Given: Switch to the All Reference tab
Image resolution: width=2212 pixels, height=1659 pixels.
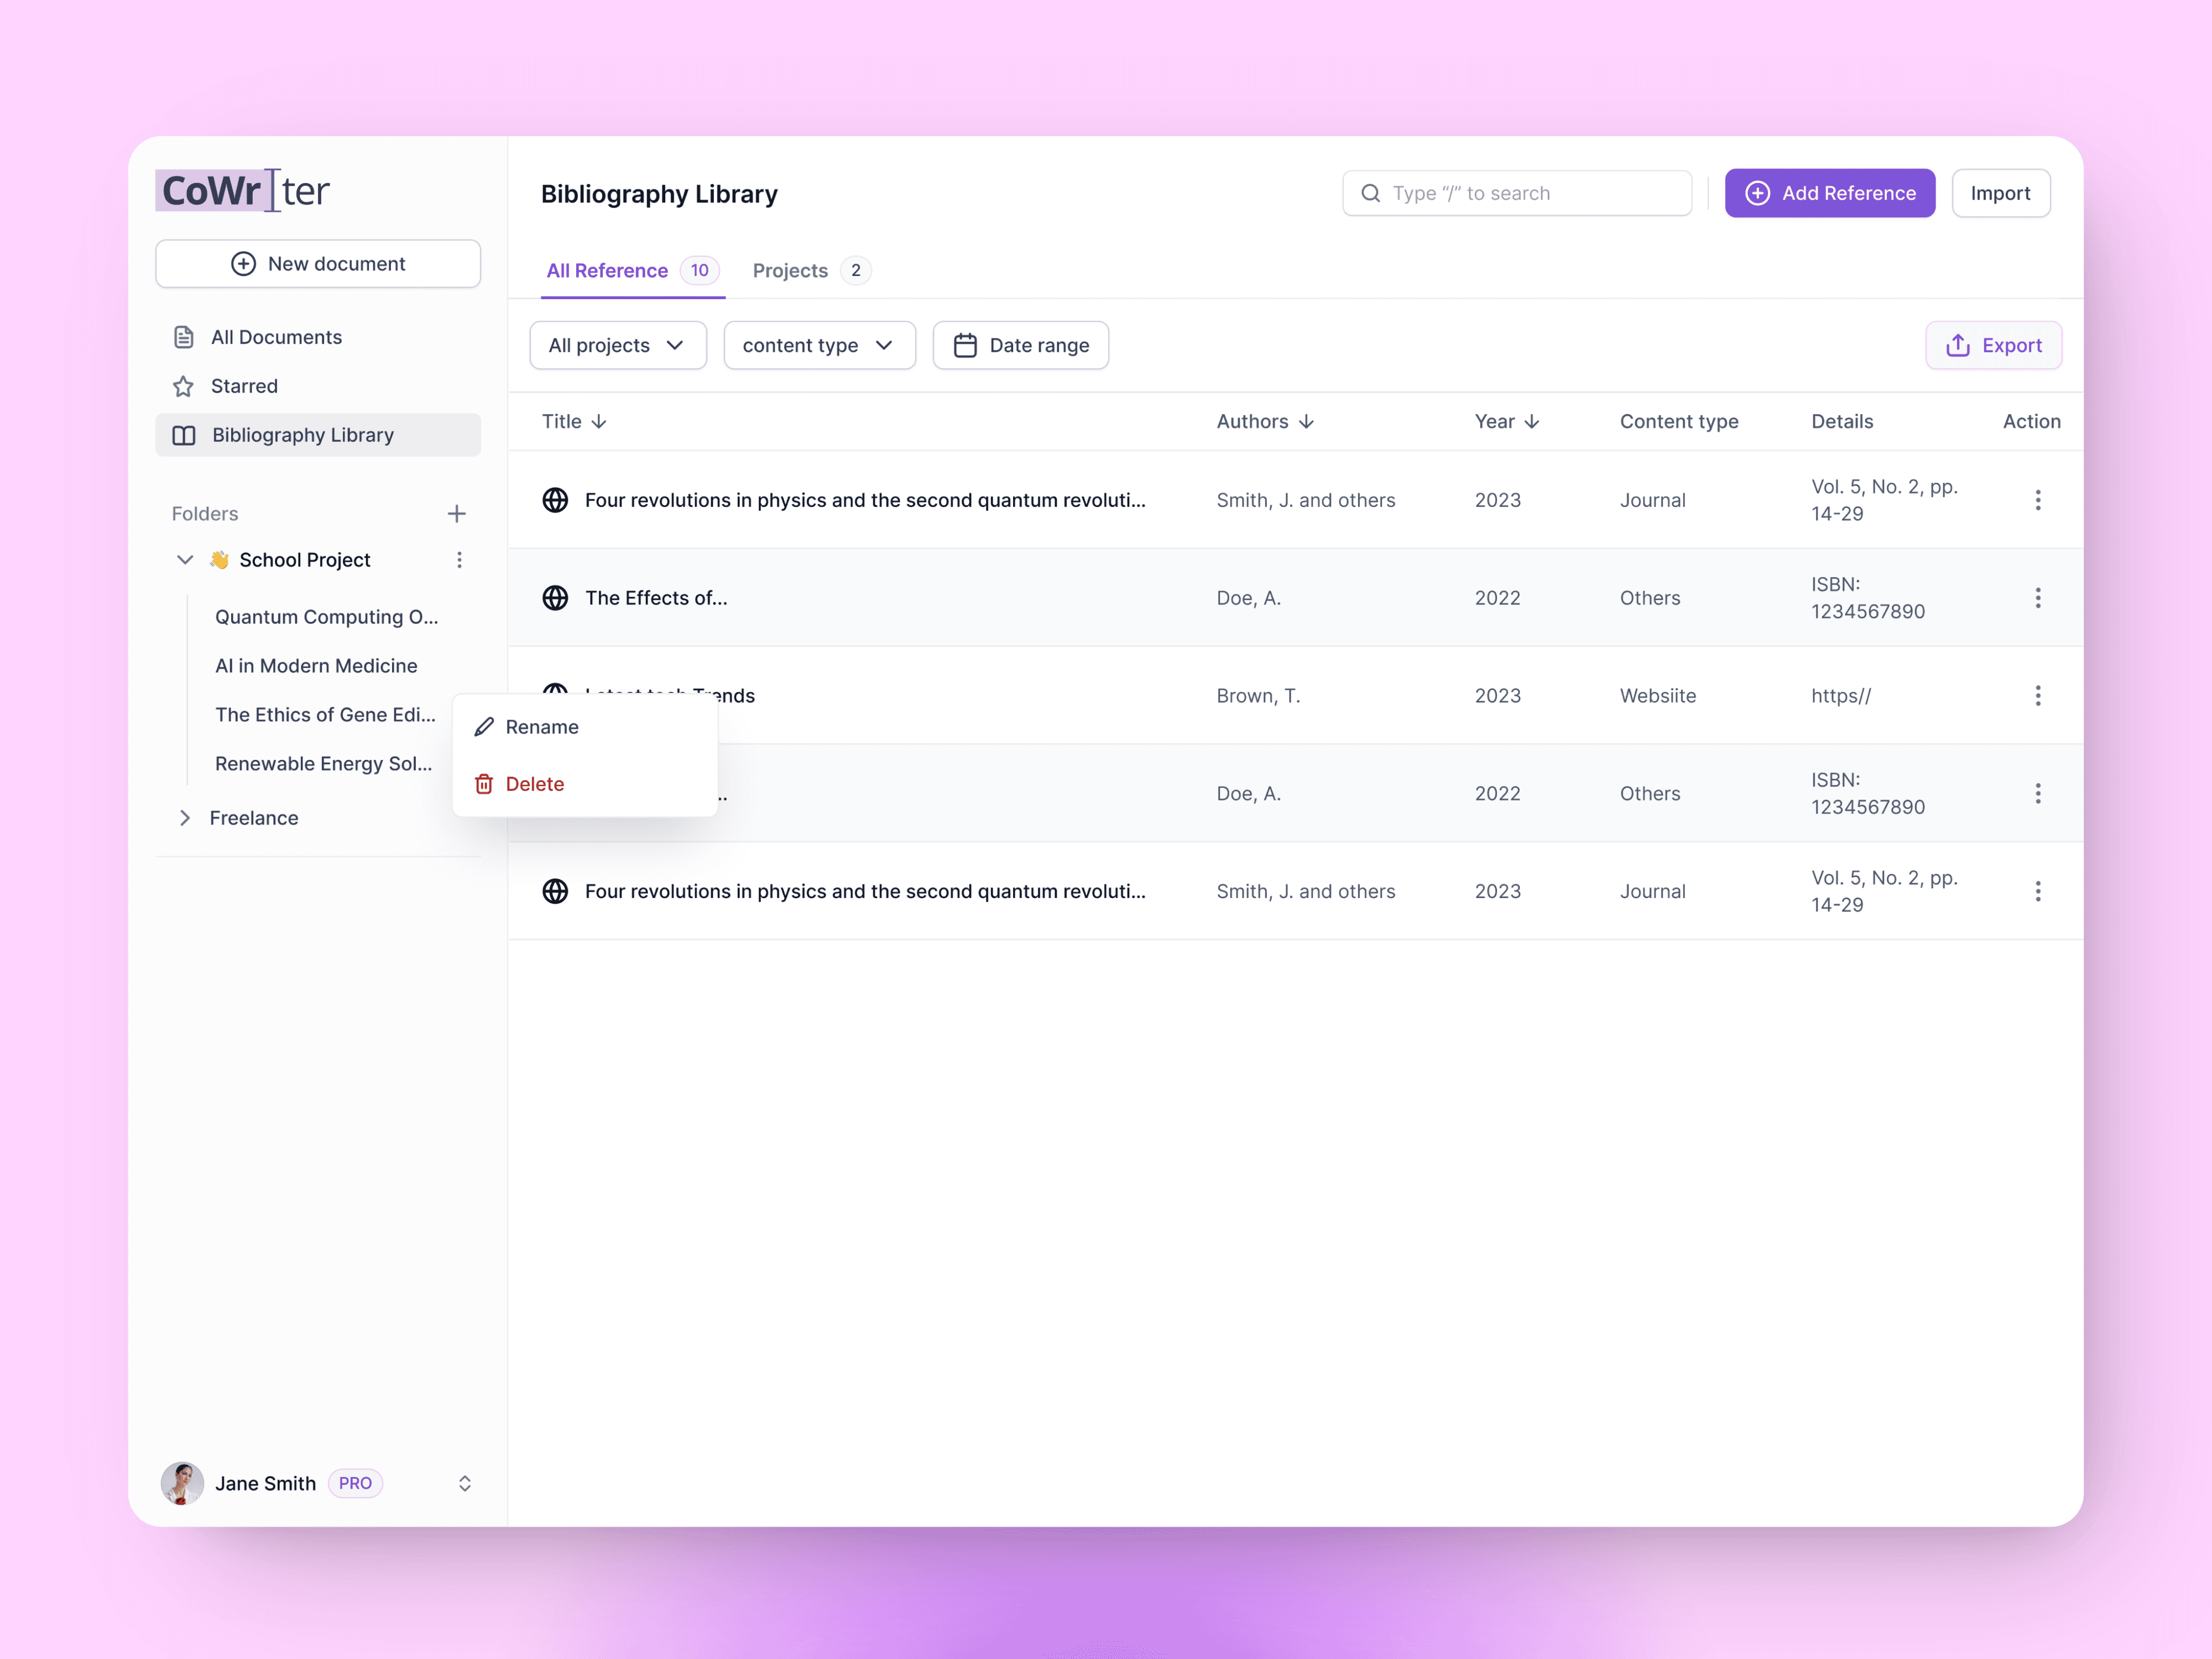Looking at the screenshot, I should [632, 271].
